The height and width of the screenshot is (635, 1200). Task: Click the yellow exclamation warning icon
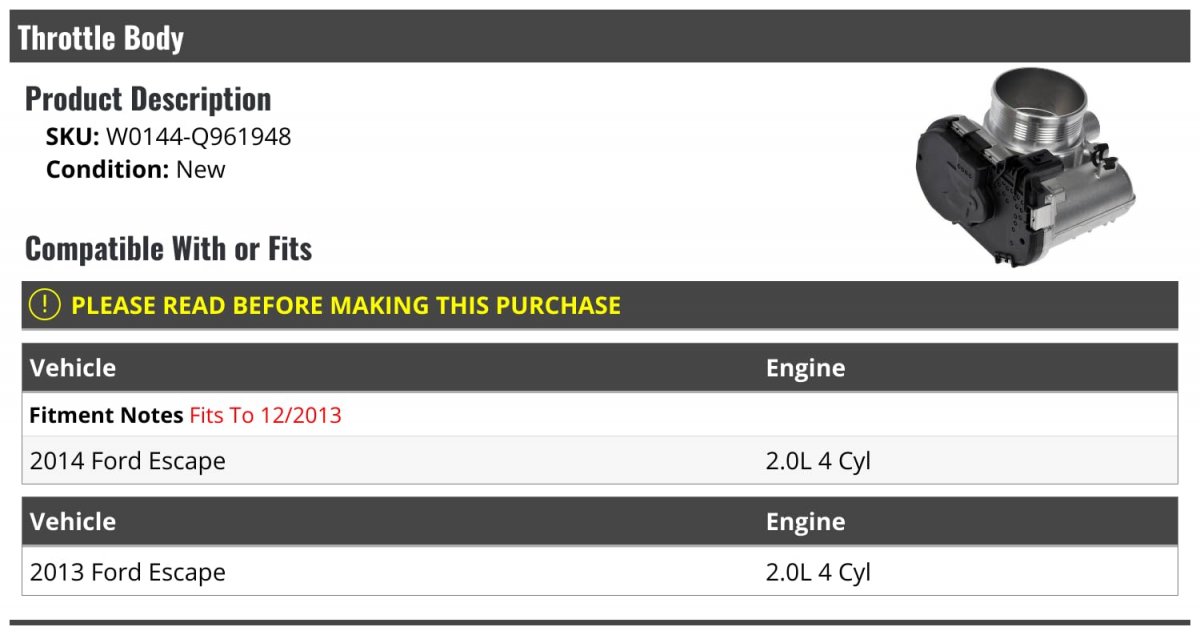pyautogui.click(x=44, y=305)
